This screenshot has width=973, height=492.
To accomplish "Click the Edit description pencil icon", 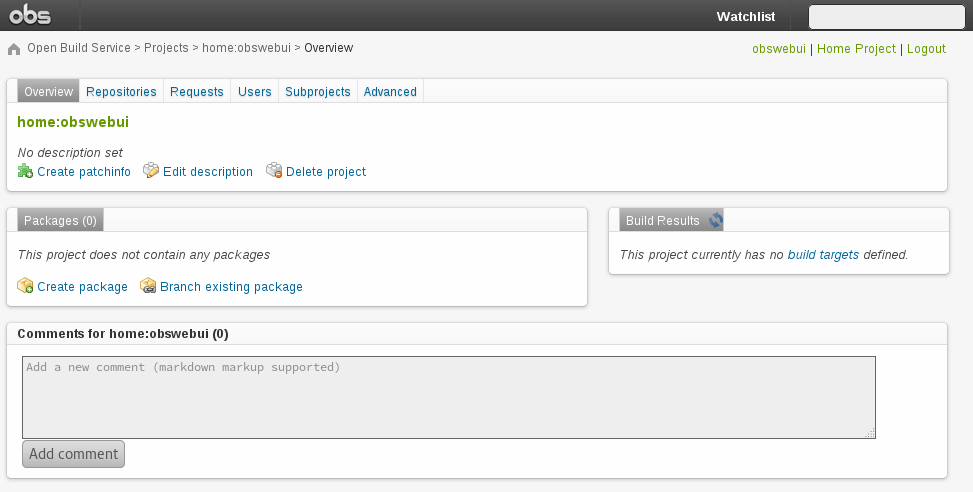I will (151, 171).
